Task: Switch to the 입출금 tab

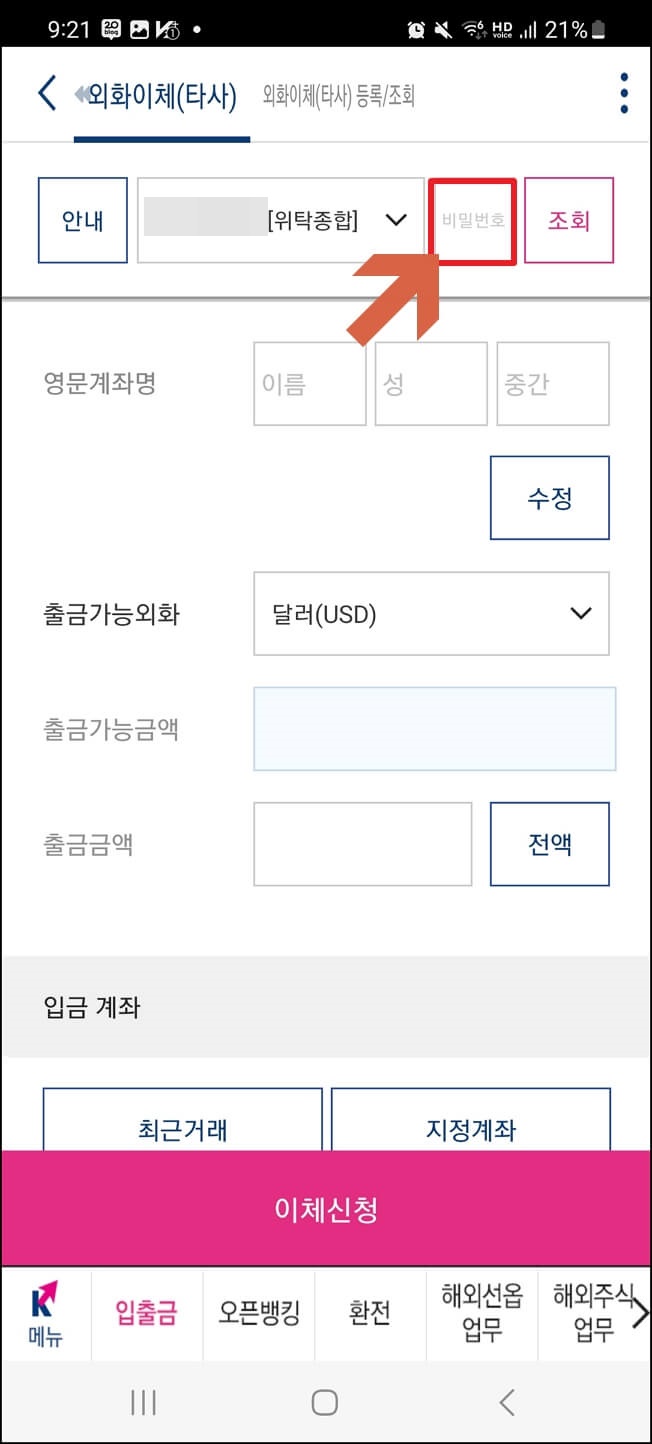Action: [146, 1315]
